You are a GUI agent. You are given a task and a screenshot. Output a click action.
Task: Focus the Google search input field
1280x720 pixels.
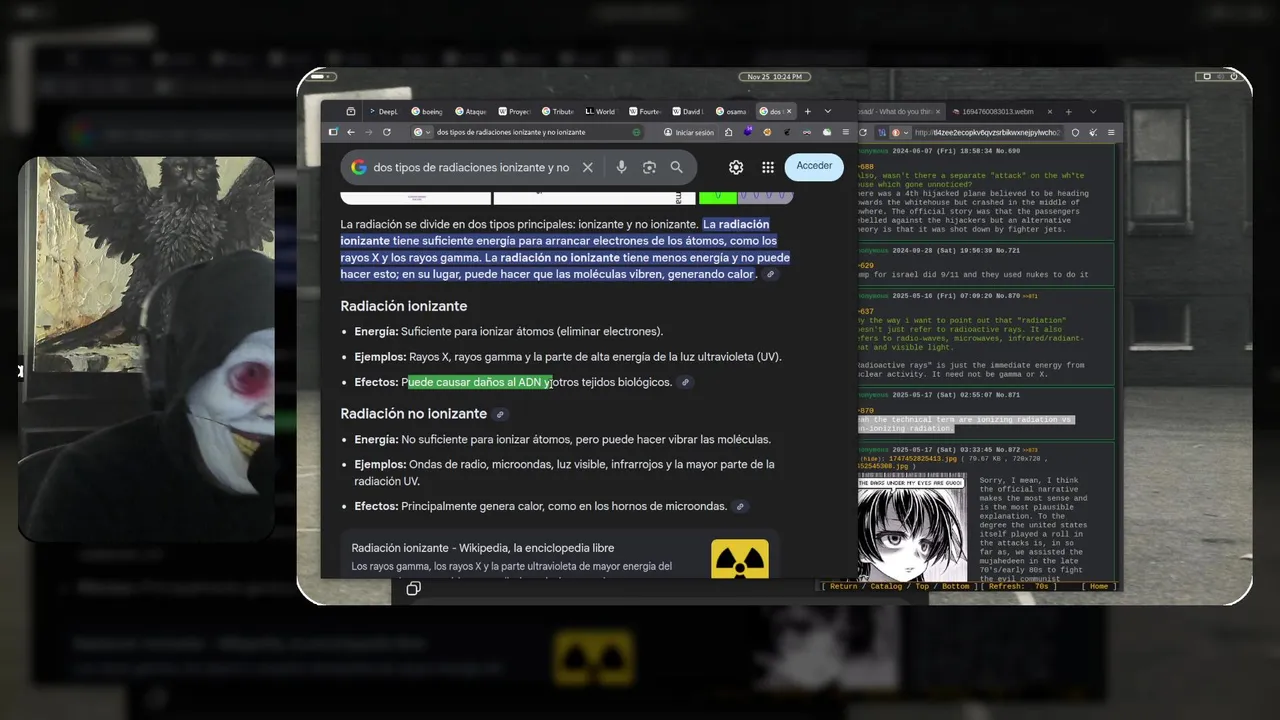(470, 167)
